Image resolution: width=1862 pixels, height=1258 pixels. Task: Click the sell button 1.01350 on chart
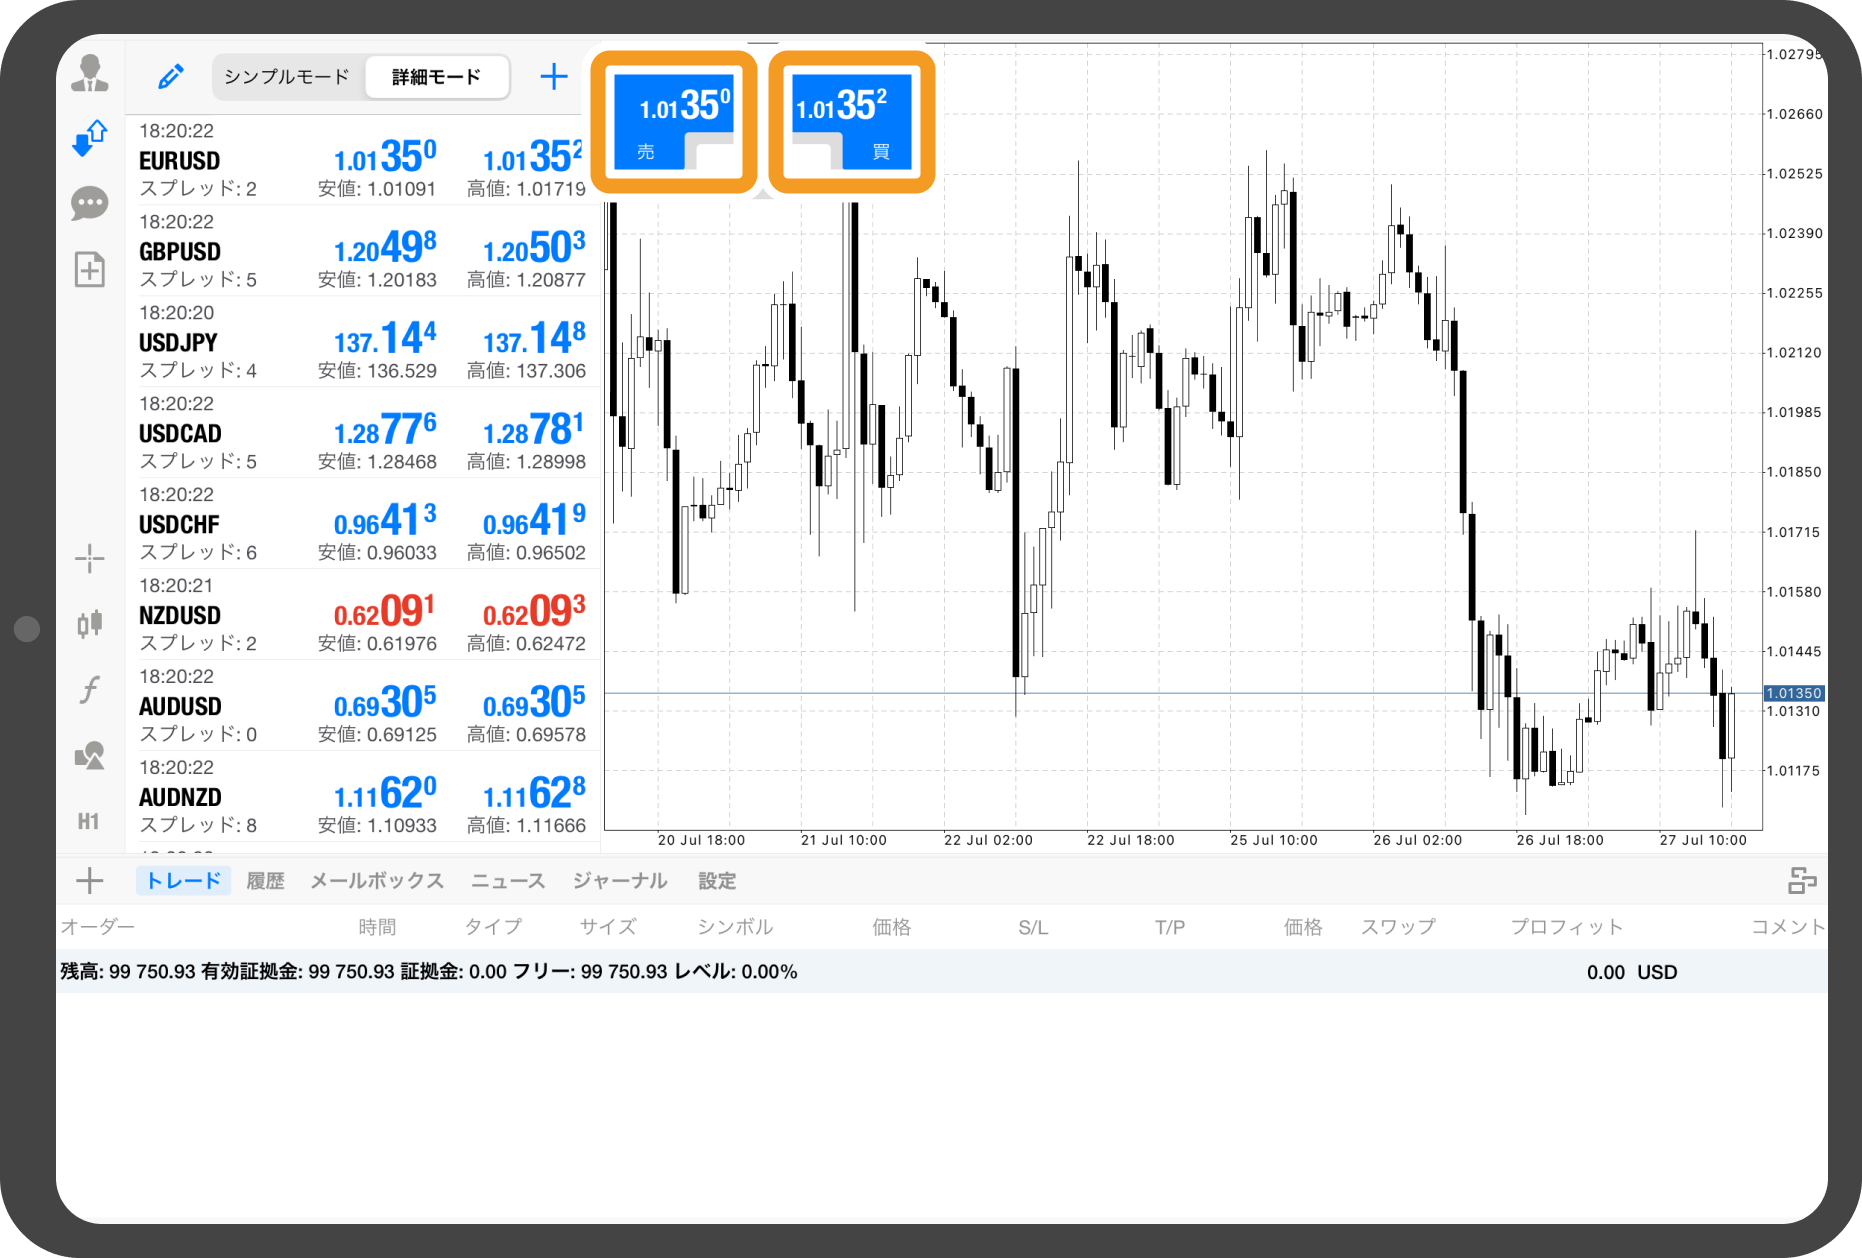pos(674,121)
